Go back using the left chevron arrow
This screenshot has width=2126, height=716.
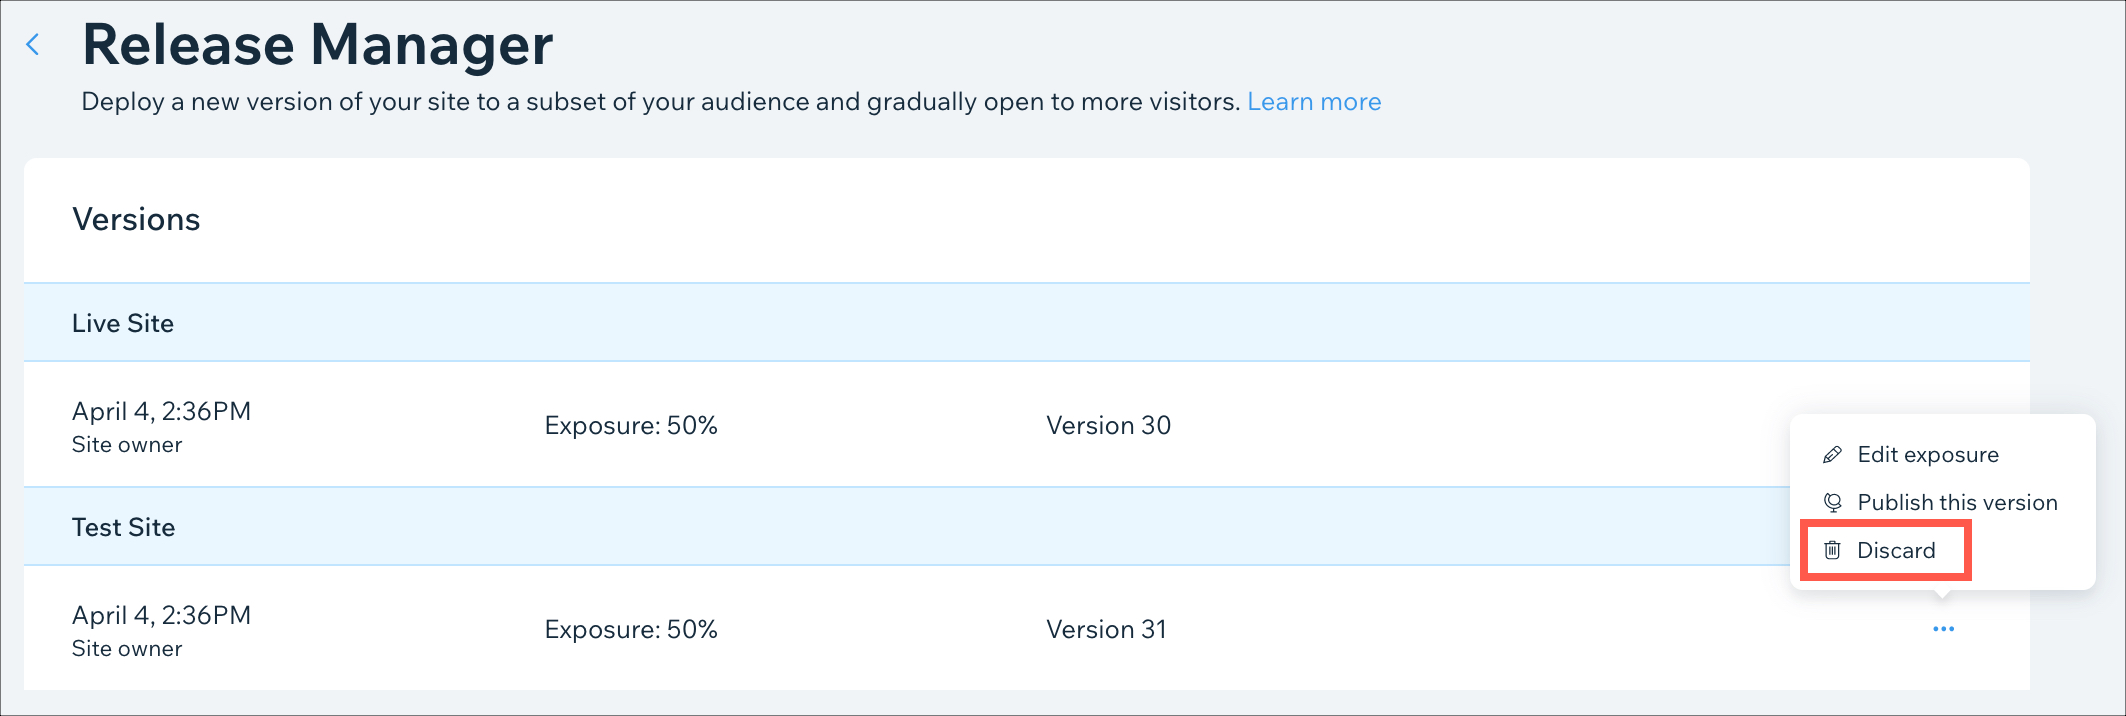pyautogui.click(x=33, y=45)
